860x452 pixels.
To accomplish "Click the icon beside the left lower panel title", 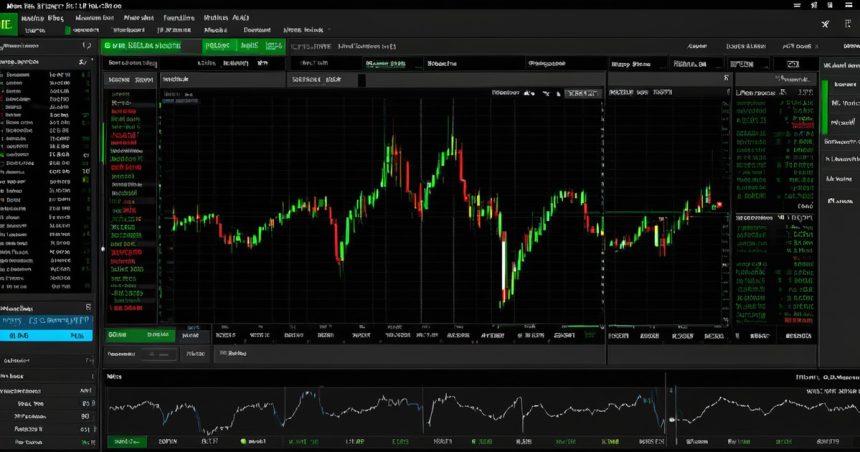I will click(x=88, y=307).
